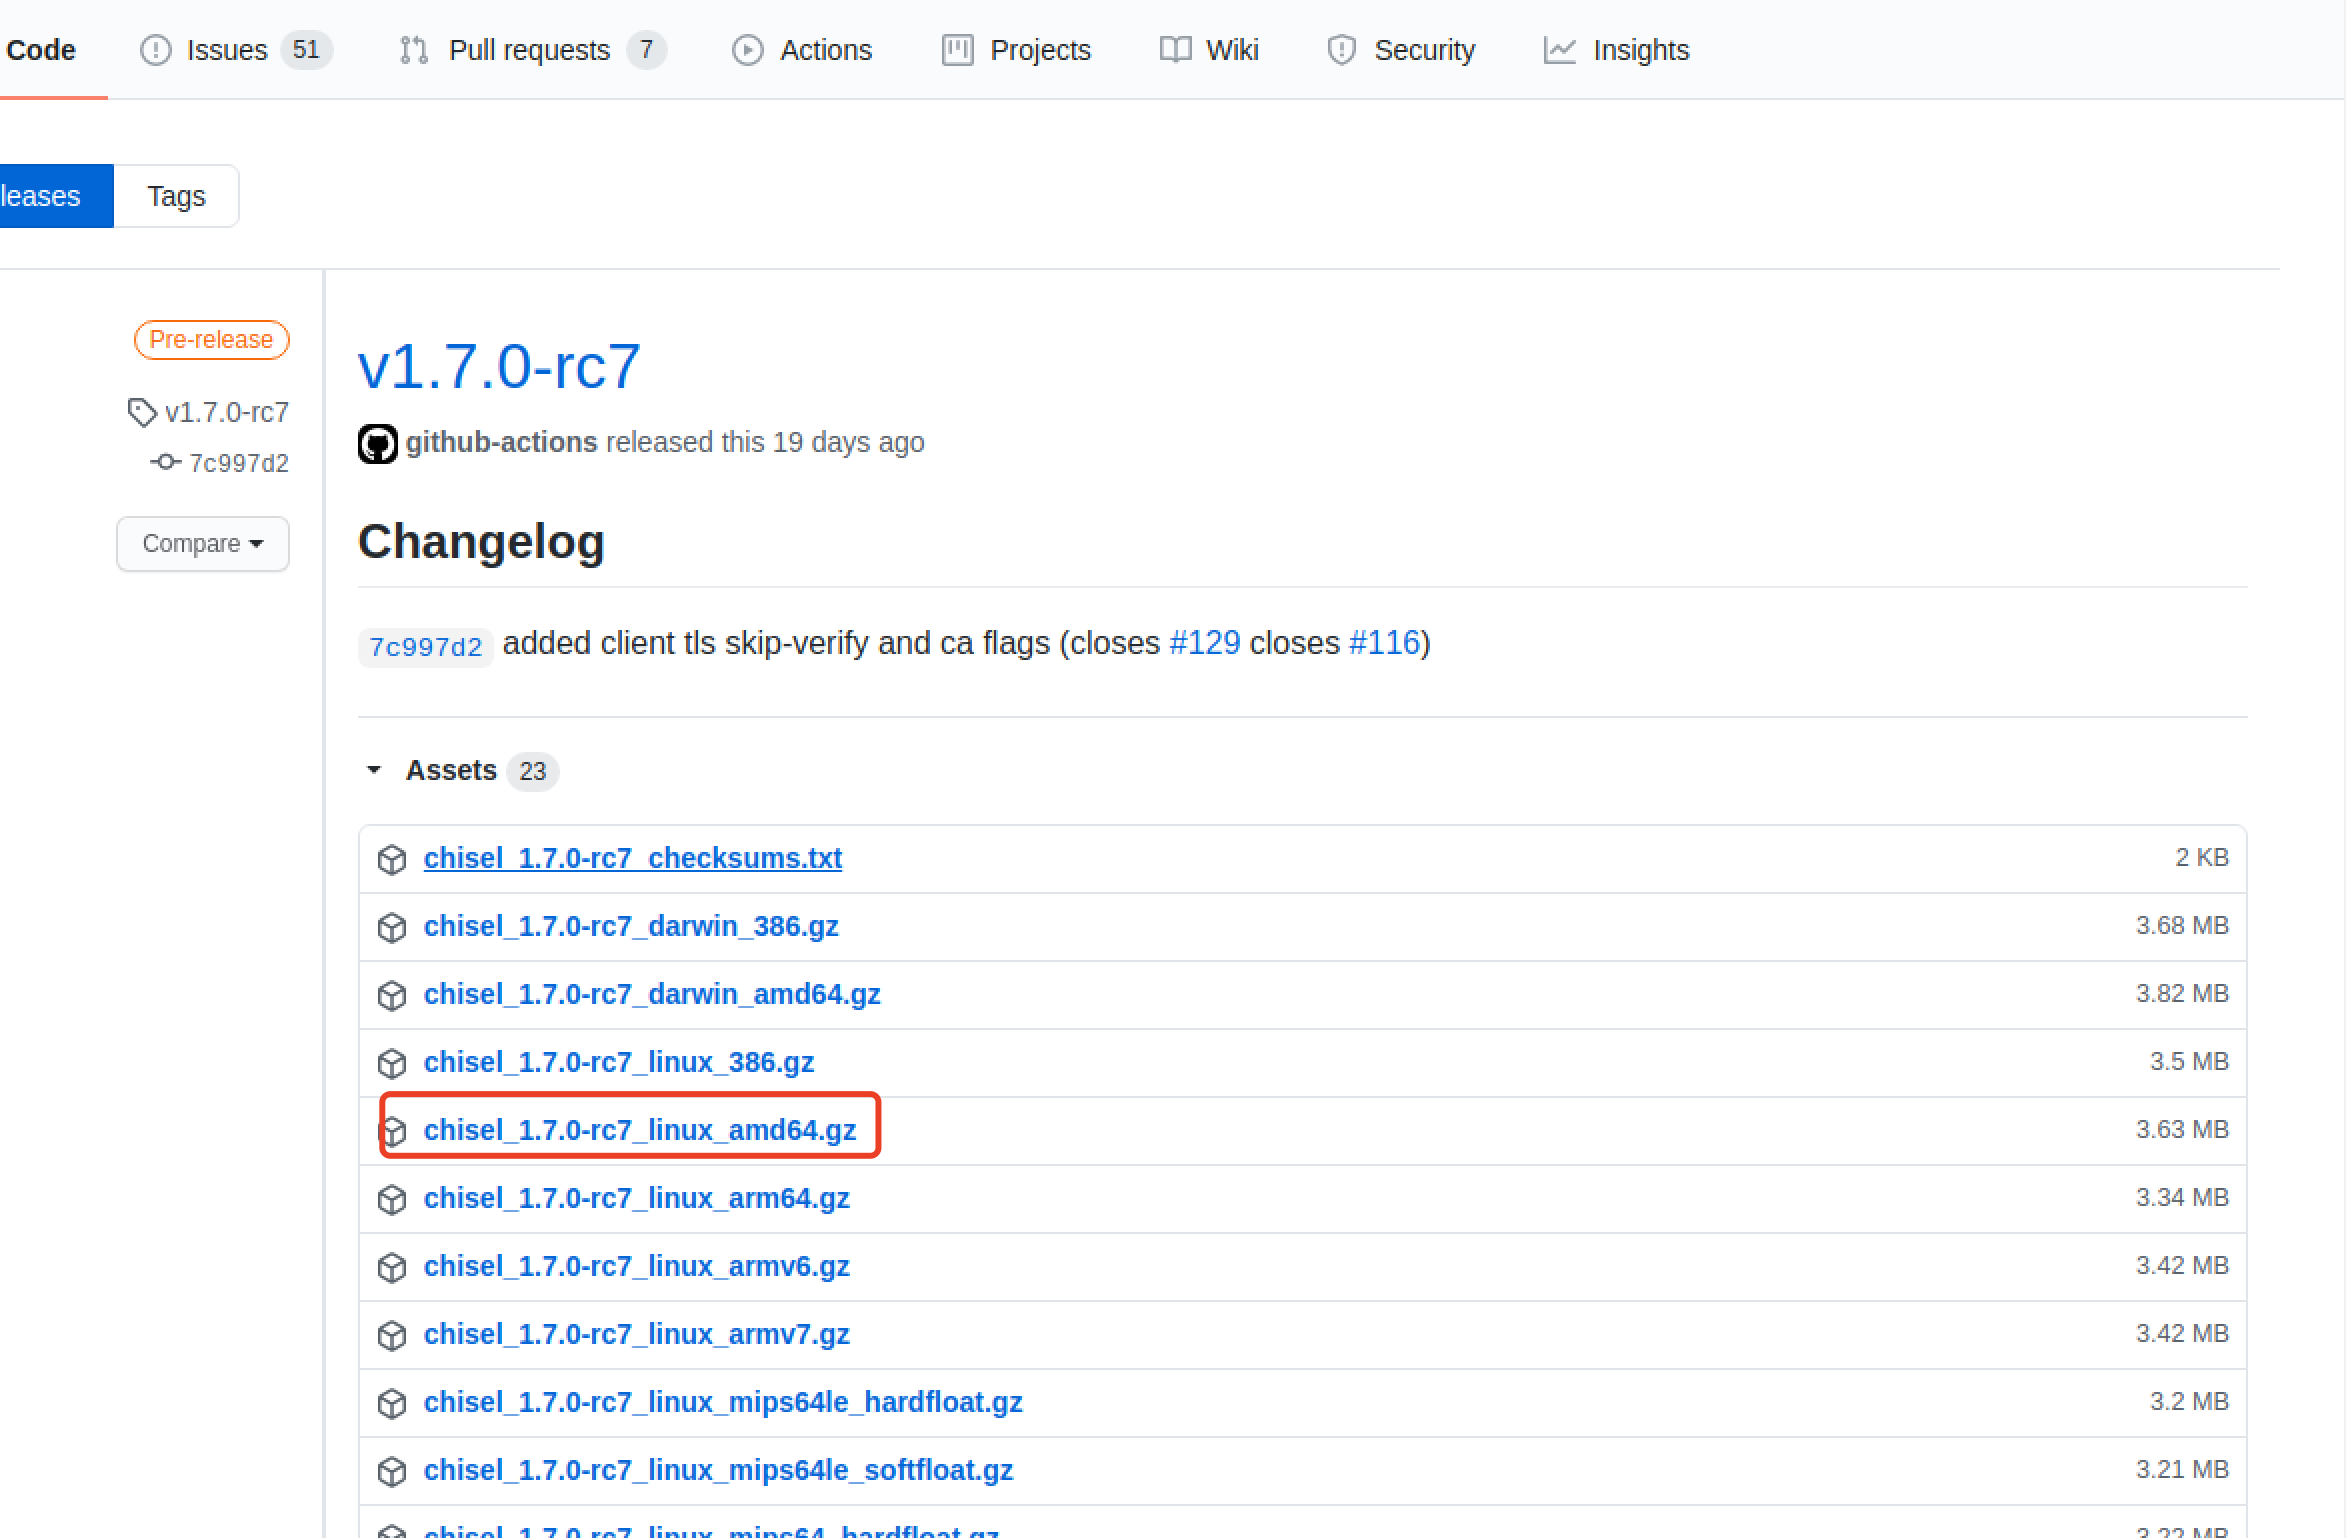This screenshot has height=1538, width=2346.
Task: Switch to the Tags view
Action: click(x=176, y=196)
